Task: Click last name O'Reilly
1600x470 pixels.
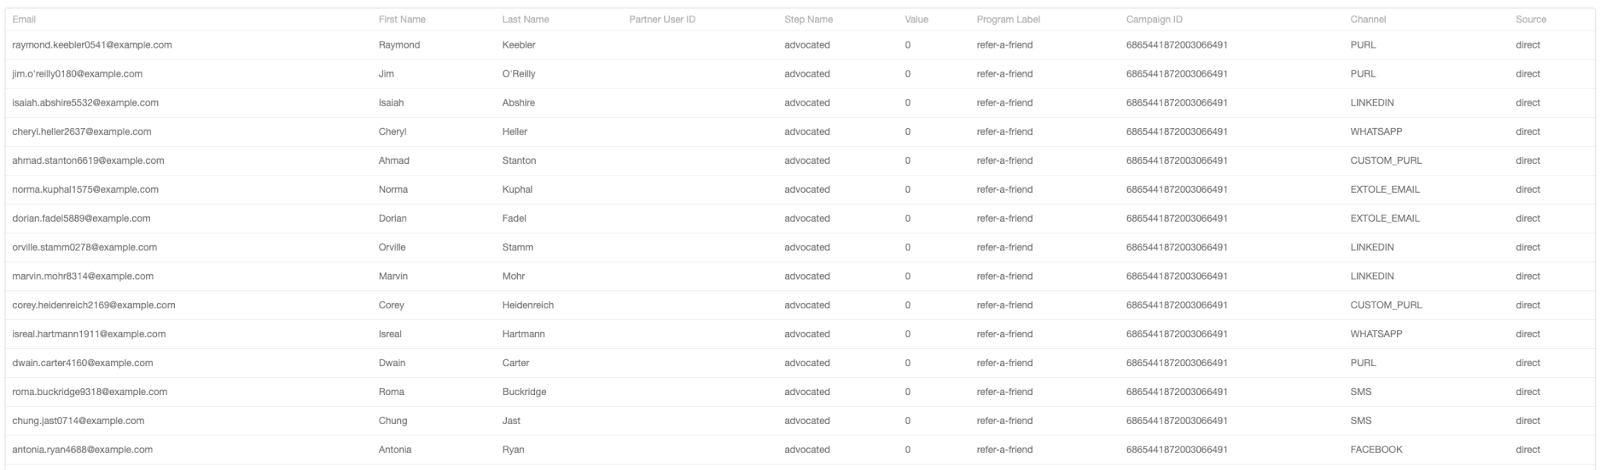Action: click(519, 74)
